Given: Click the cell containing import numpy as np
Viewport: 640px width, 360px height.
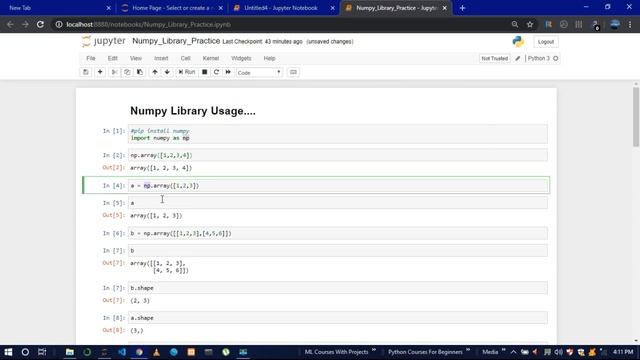Looking at the screenshot, I should pyautogui.click(x=338, y=134).
